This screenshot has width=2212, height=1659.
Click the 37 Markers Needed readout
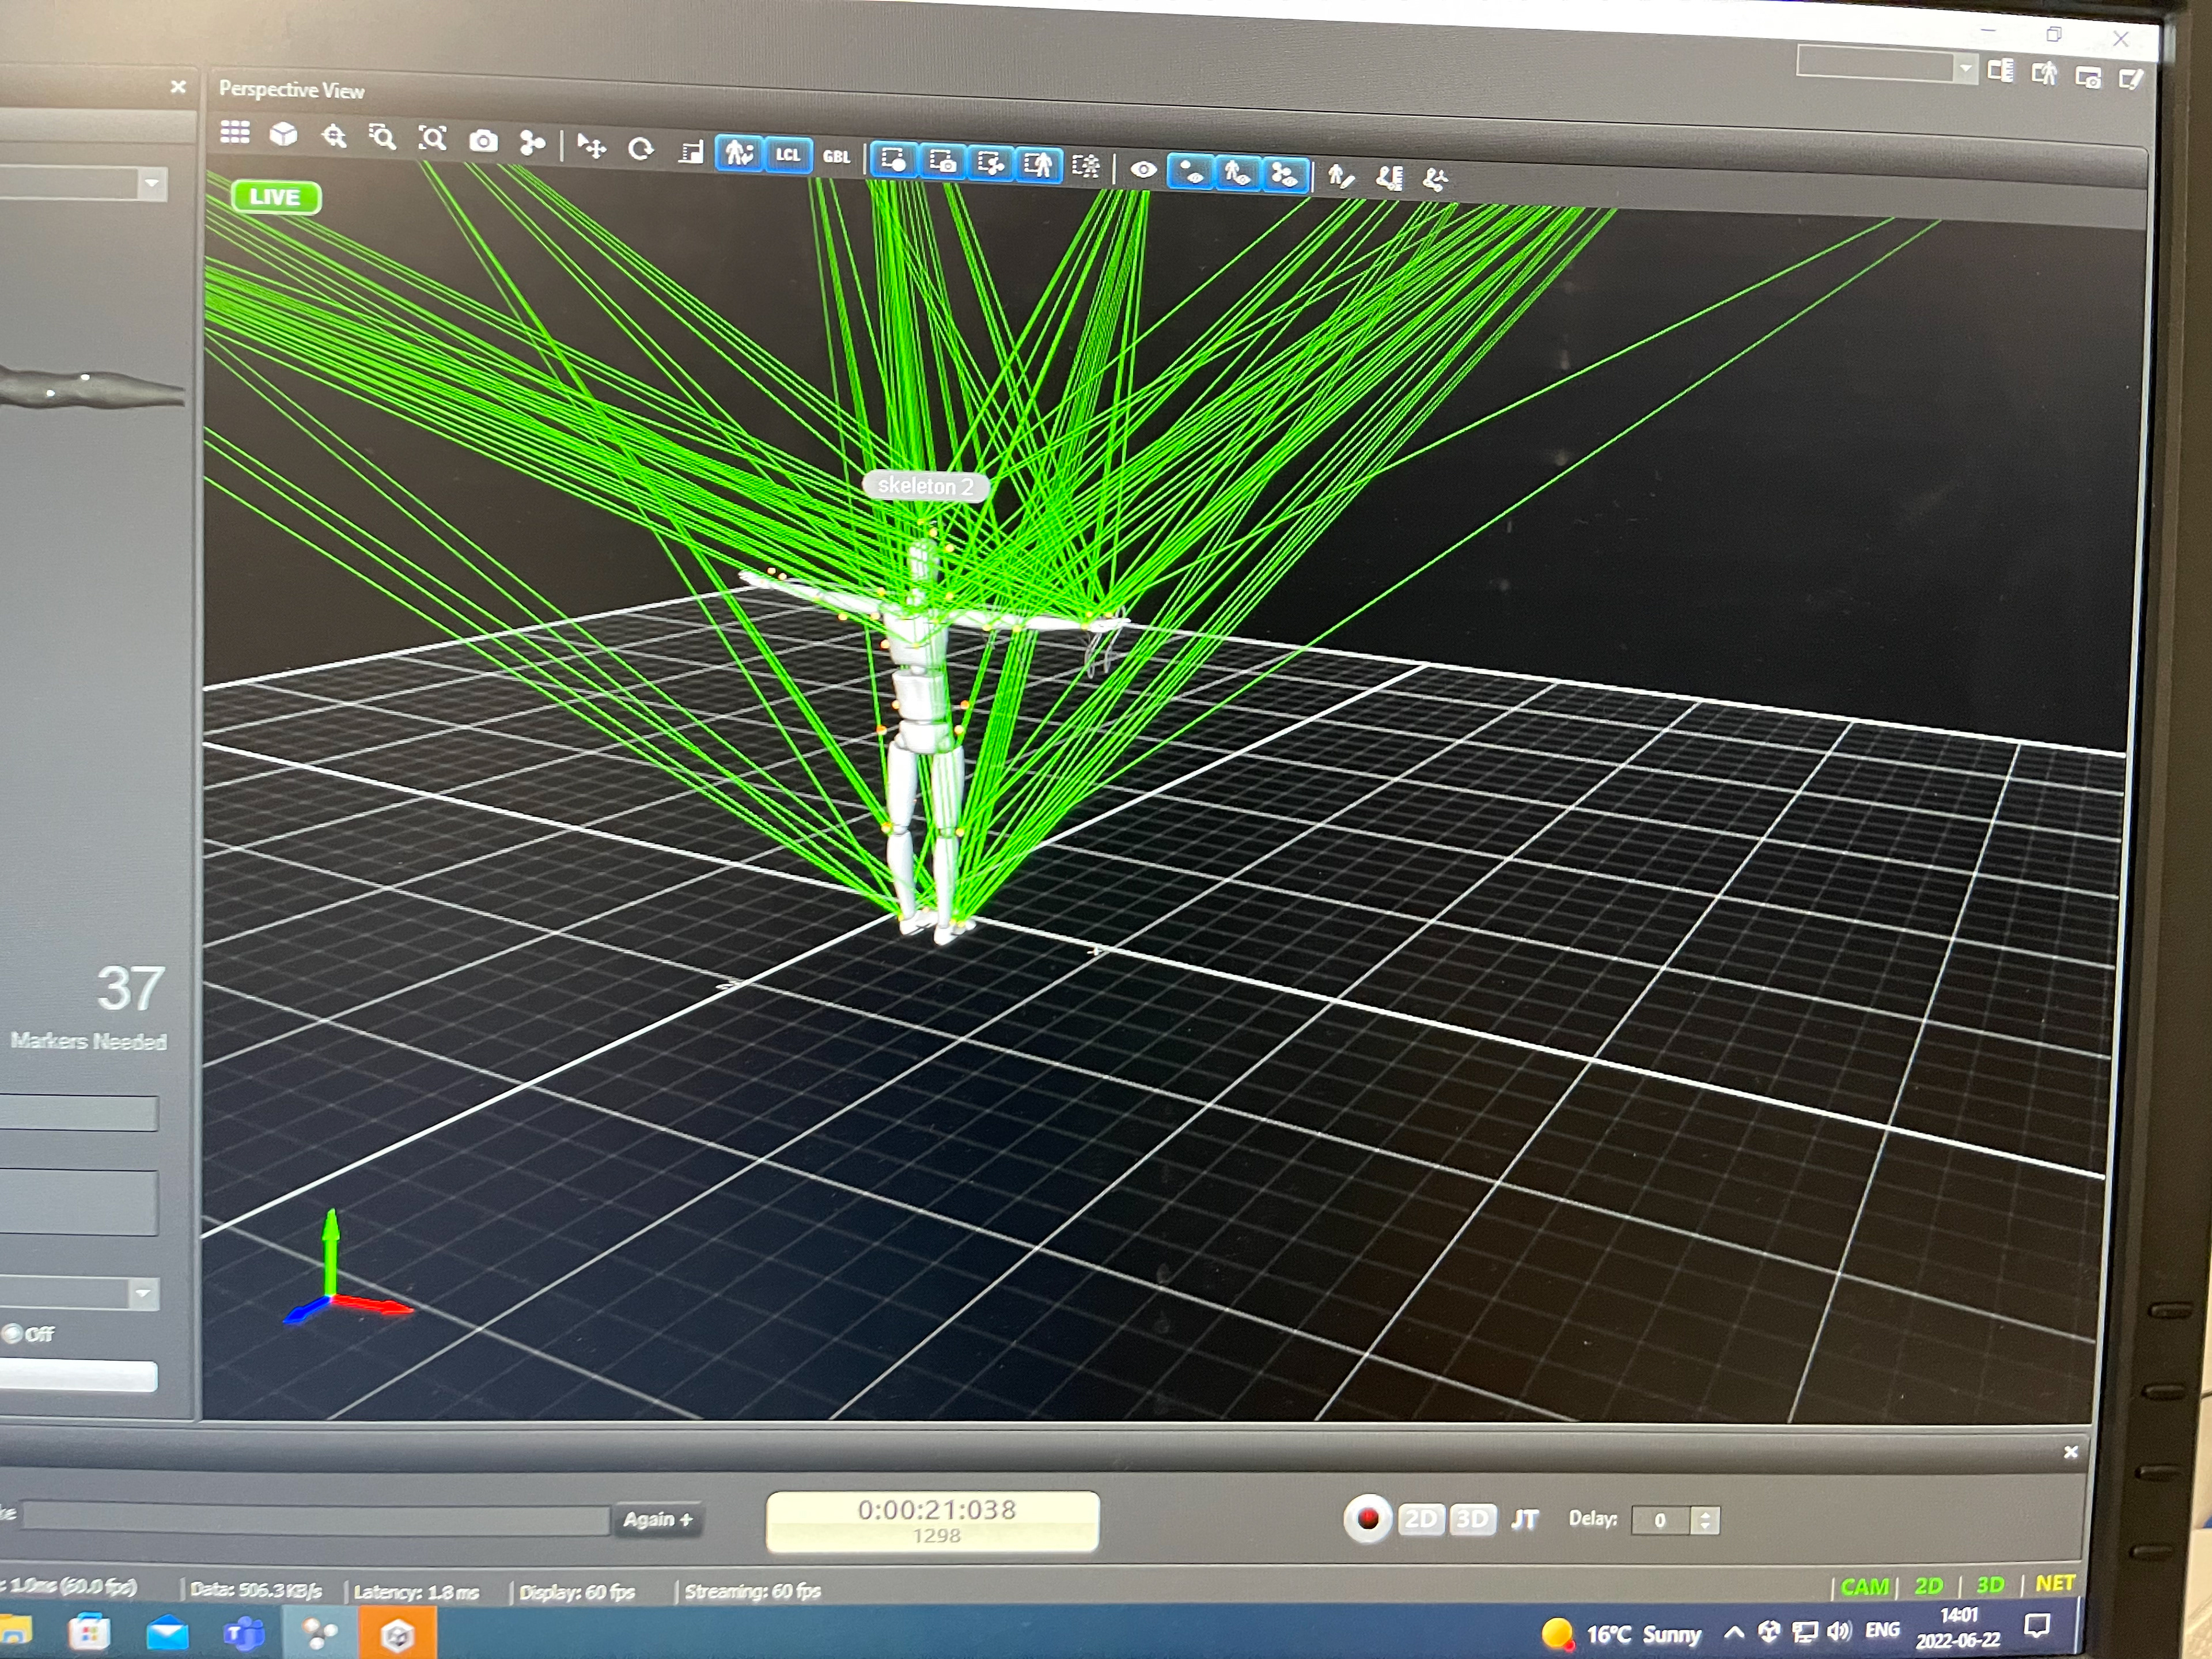90,1008
